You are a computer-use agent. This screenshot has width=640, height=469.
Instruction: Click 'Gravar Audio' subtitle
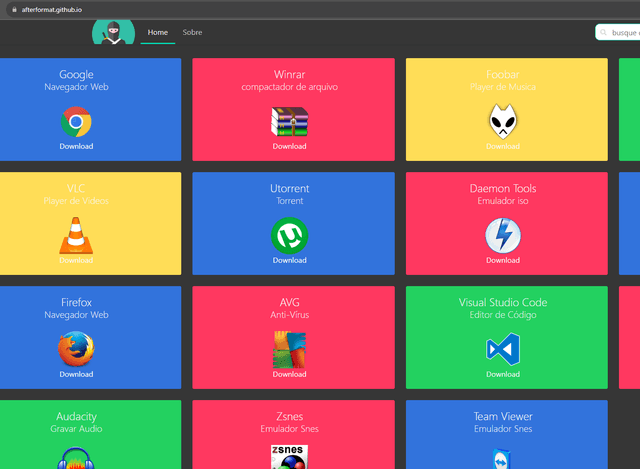tap(76, 429)
